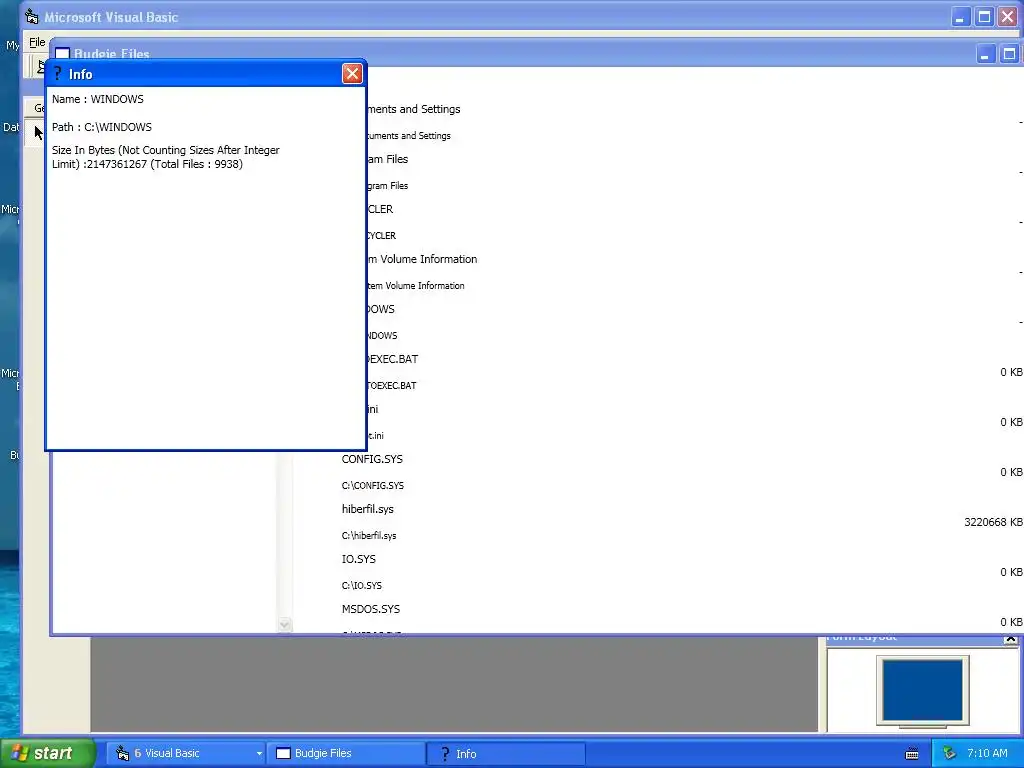Image resolution: width=1024 pixels, height=768 pixels.
Task: Click the 3220668 KB size value
Action: click(993, 522)
